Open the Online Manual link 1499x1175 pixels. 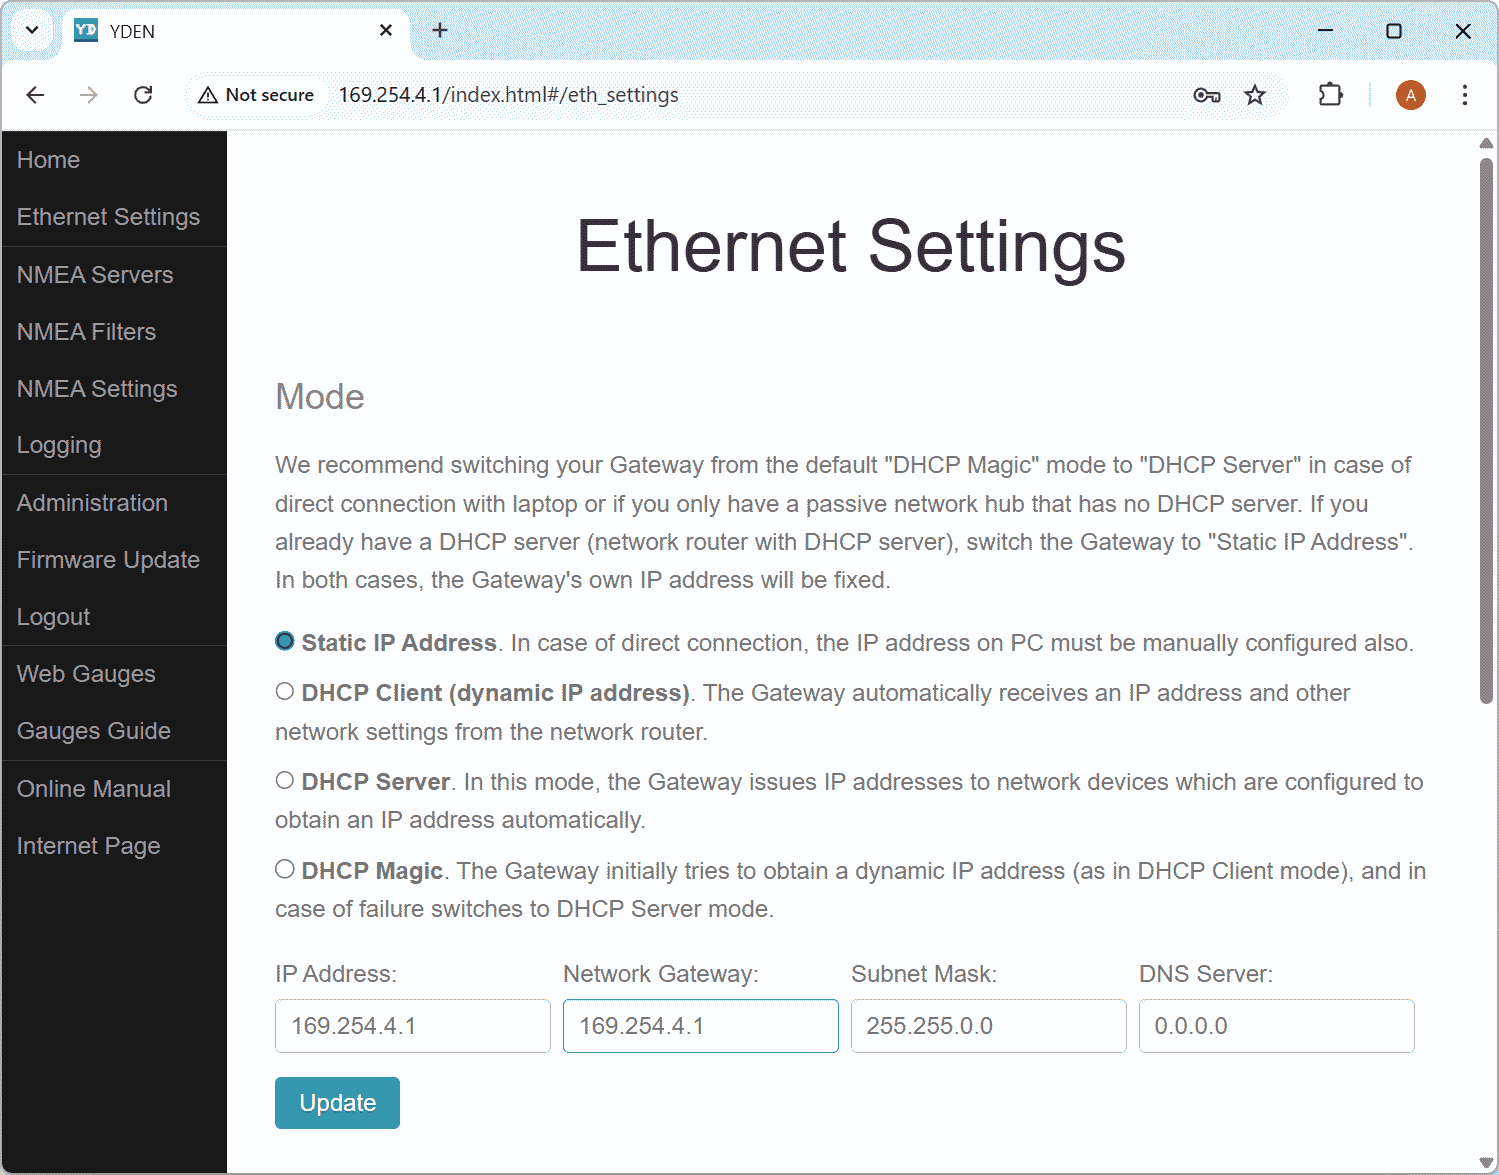(x=92, y=788)
